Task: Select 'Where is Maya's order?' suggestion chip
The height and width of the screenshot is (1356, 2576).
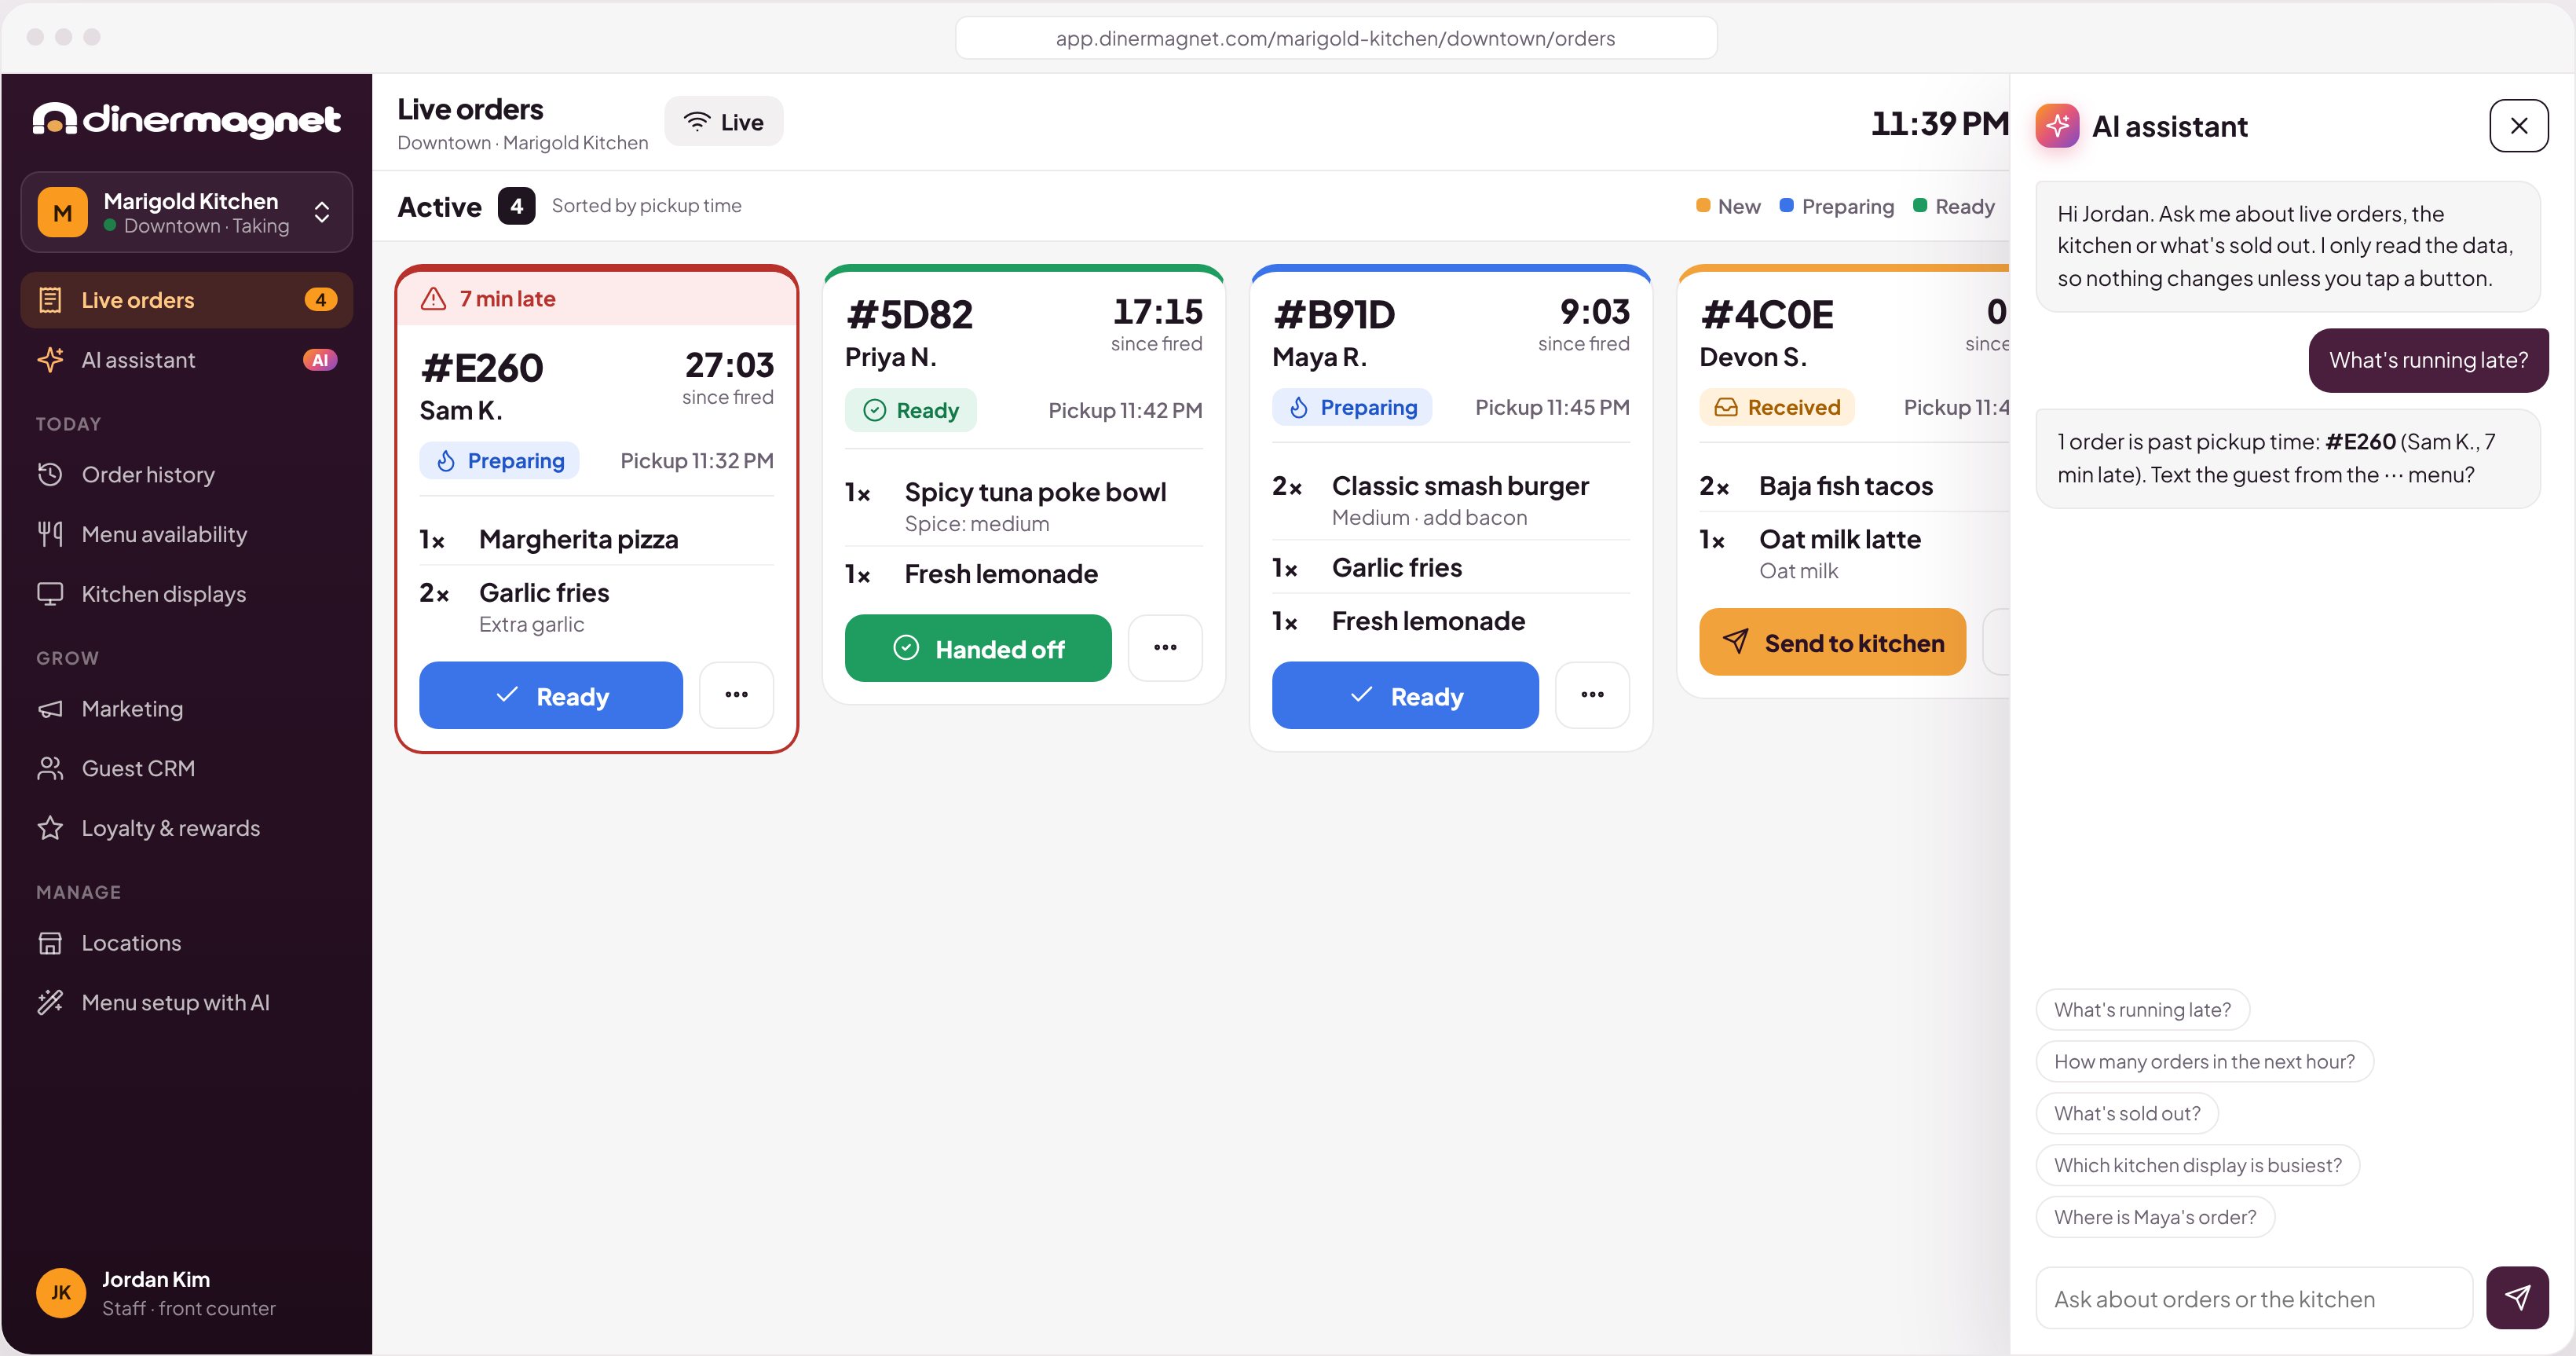Action: point(2155,1217)
